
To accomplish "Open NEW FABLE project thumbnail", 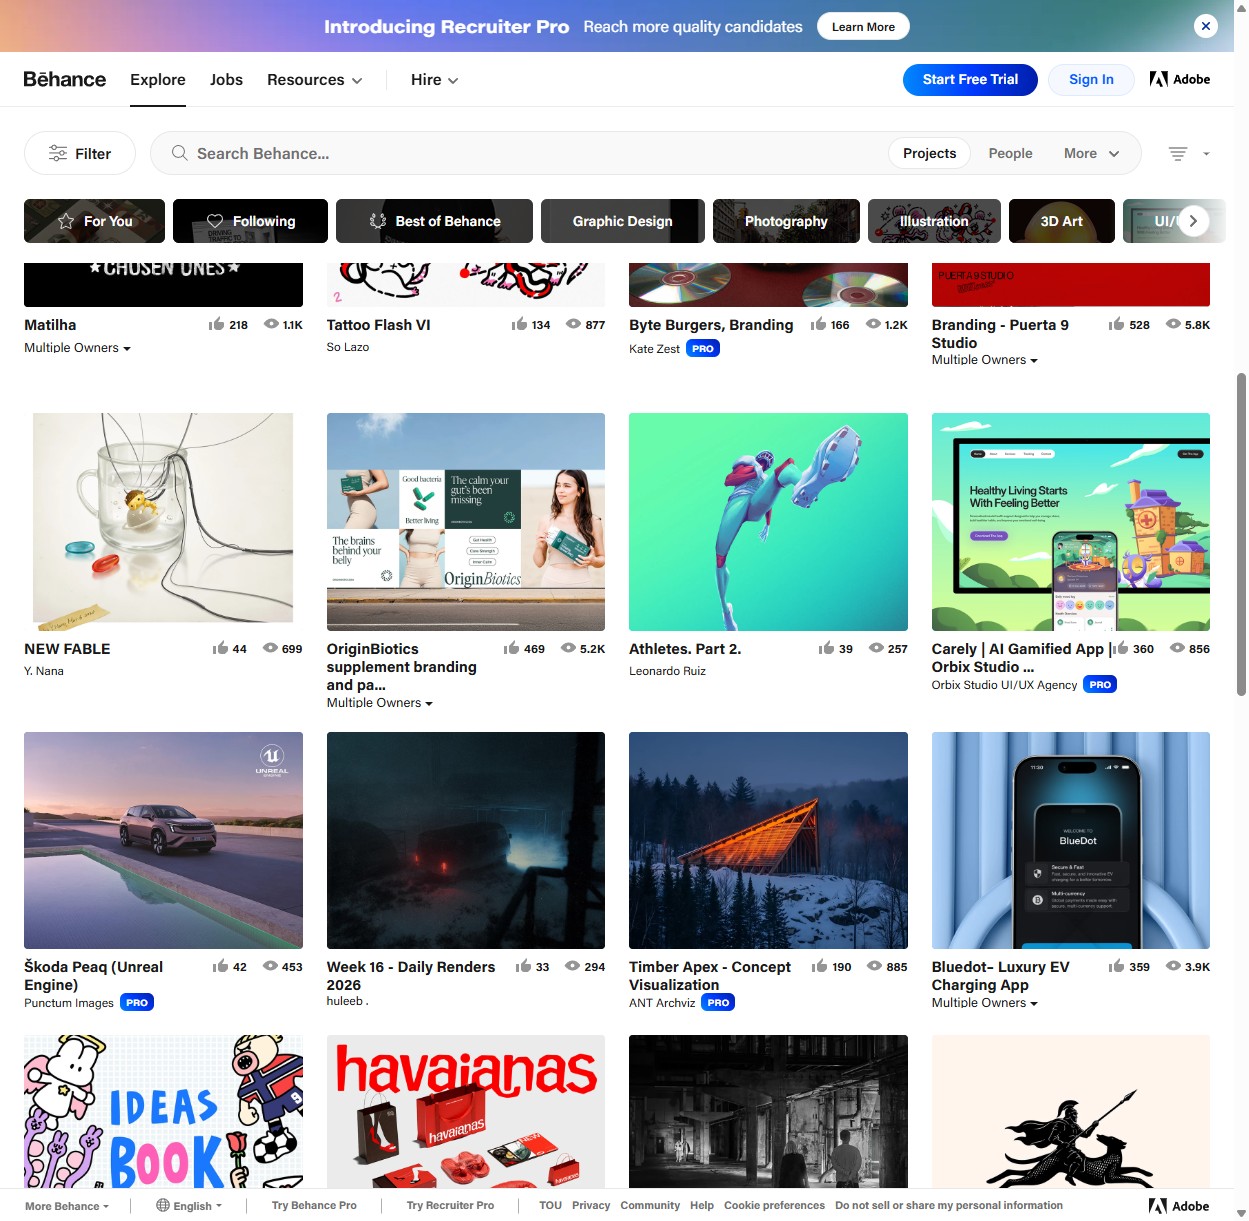I will click(x=163, y=522).
